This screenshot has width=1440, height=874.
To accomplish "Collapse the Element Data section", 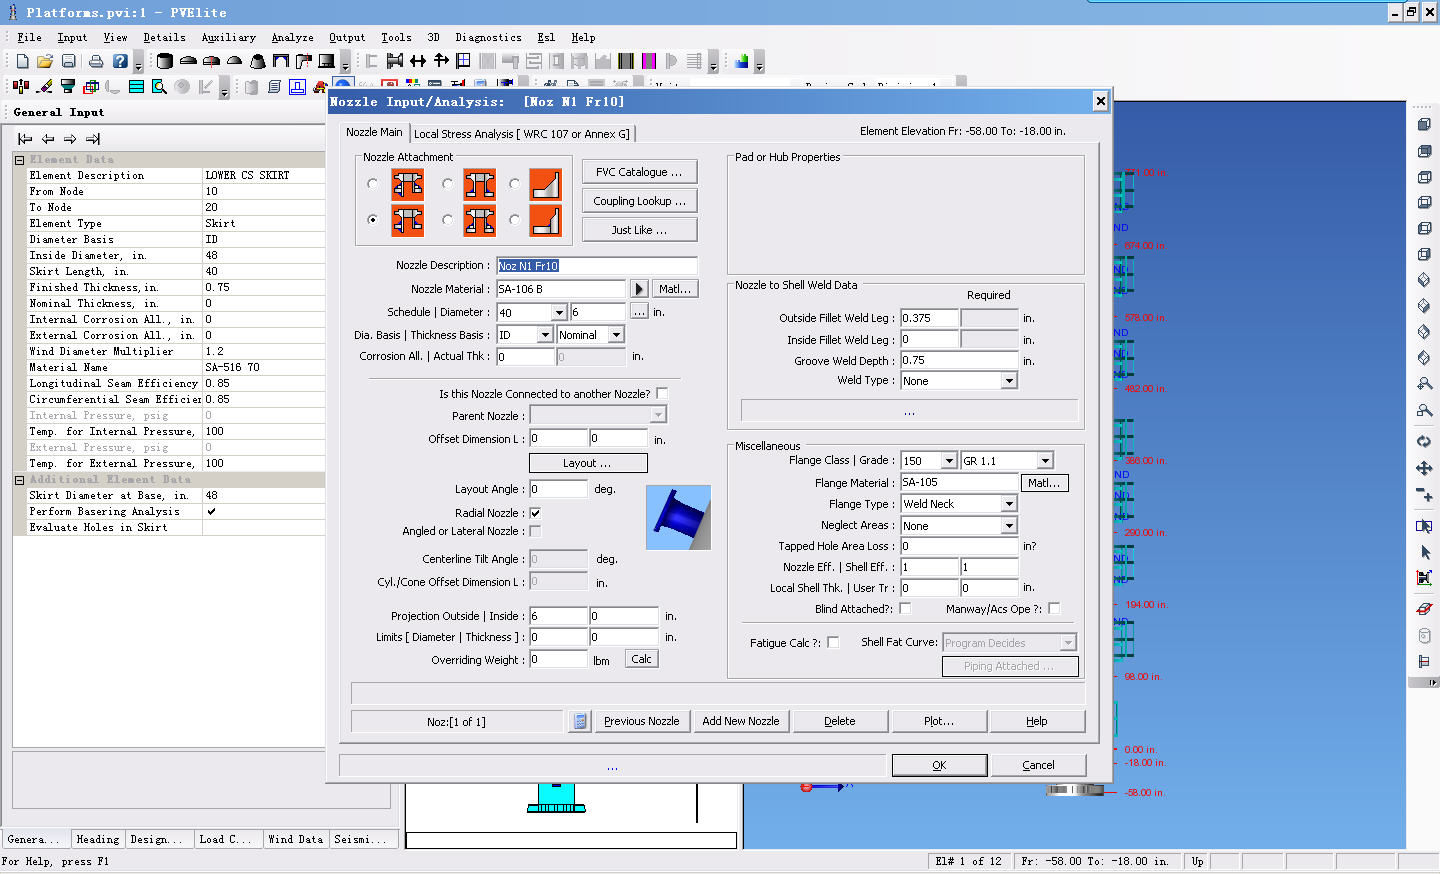I will (x=20, y=160).
